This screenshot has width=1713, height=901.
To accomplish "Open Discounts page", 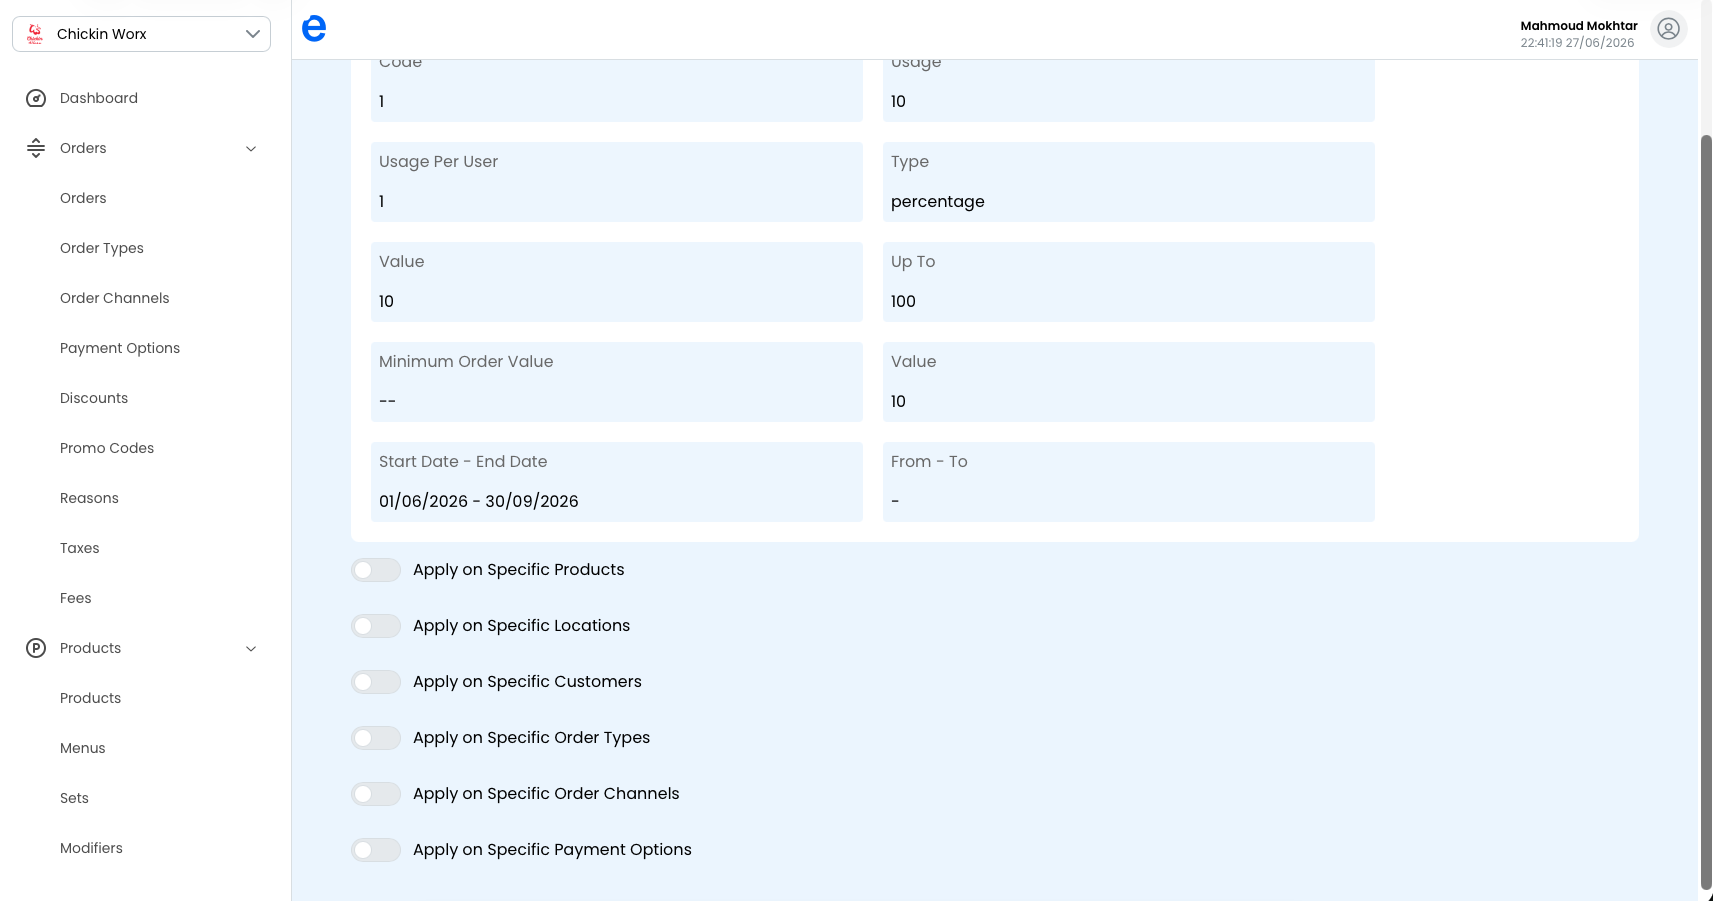I will point(94,398).
